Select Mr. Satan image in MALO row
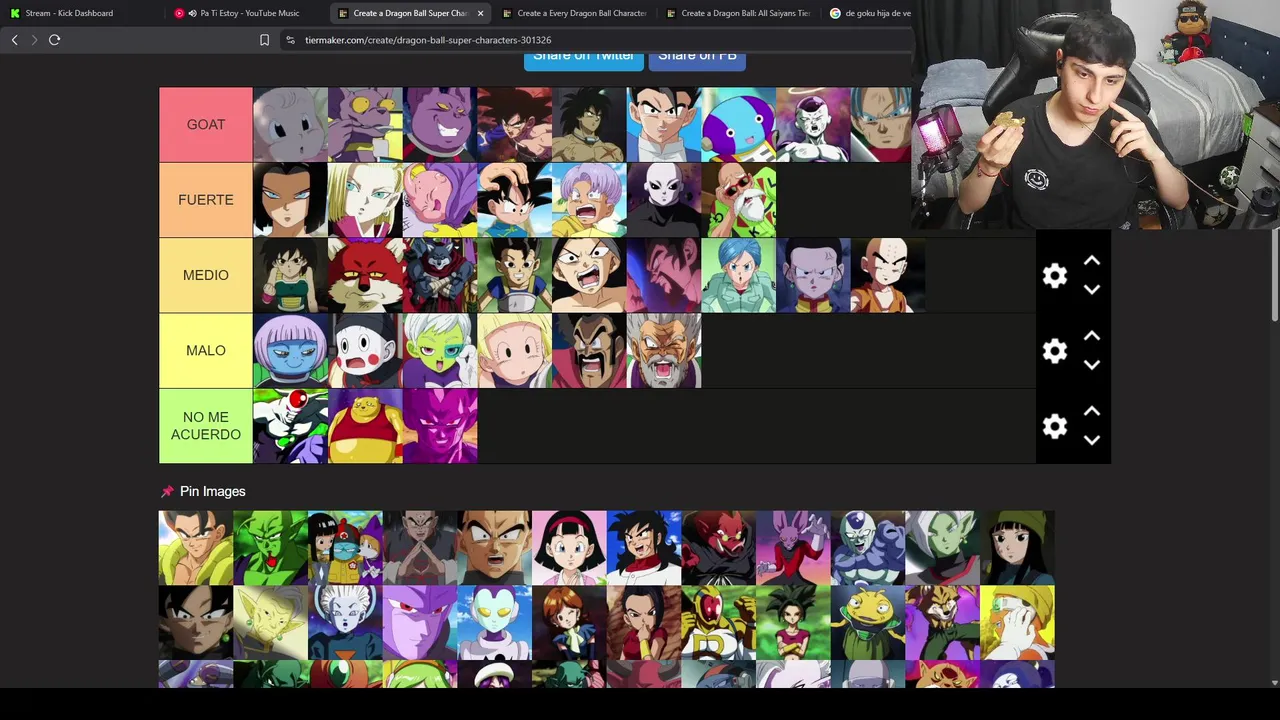 click(x=589, y=350)
